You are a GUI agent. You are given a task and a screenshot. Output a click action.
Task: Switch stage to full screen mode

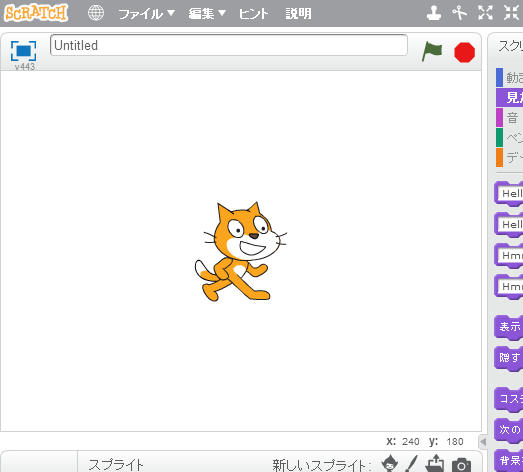23,51
